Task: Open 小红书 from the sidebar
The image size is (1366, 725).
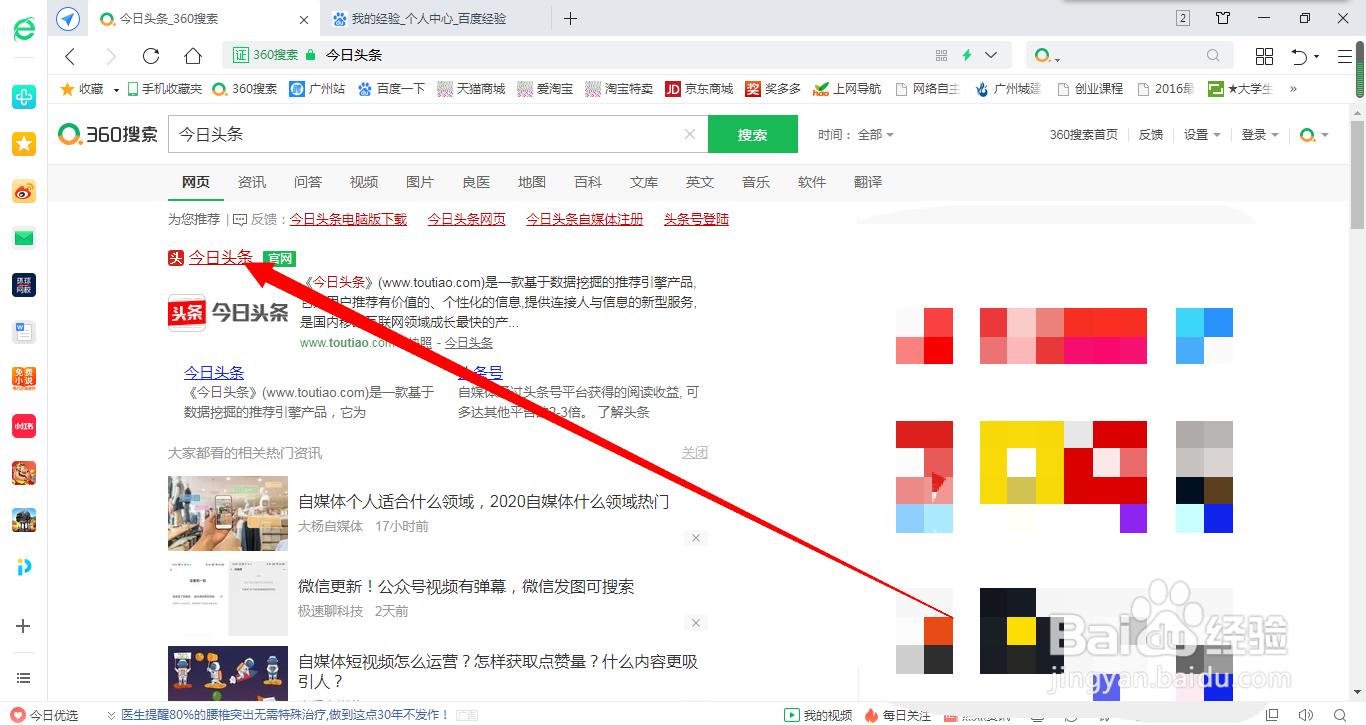Action: 24,425
